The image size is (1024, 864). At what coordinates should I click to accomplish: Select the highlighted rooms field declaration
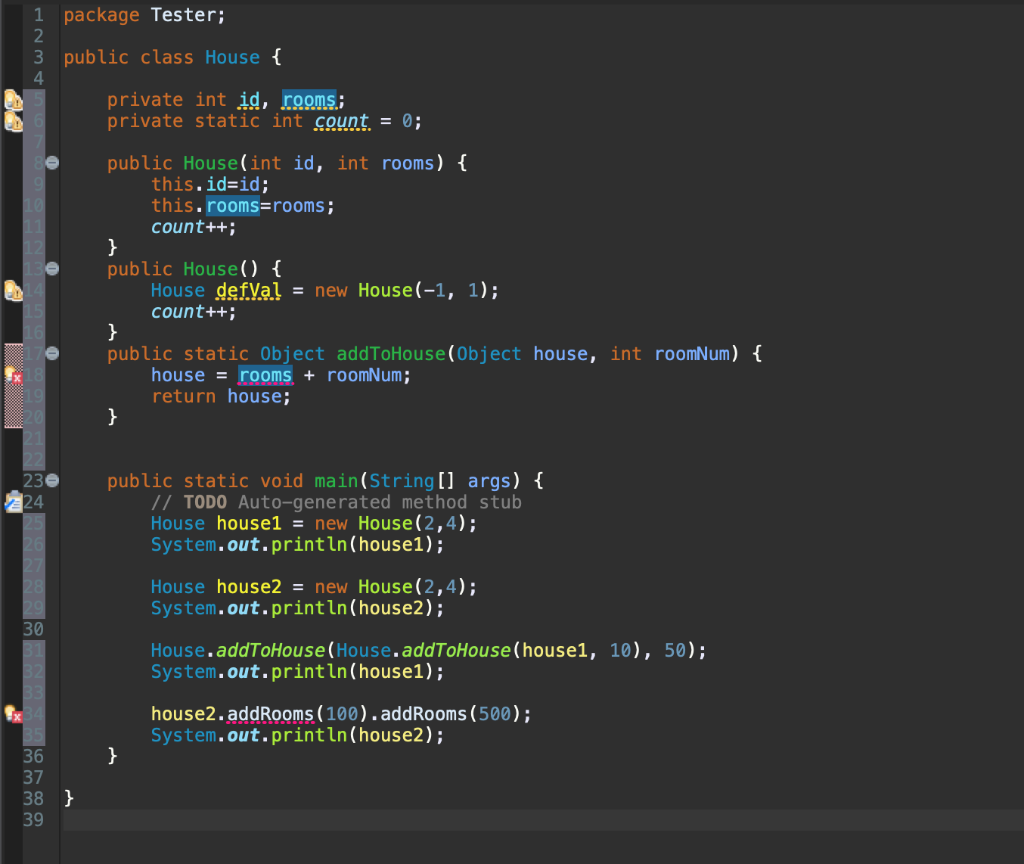(x=308, y=99)
